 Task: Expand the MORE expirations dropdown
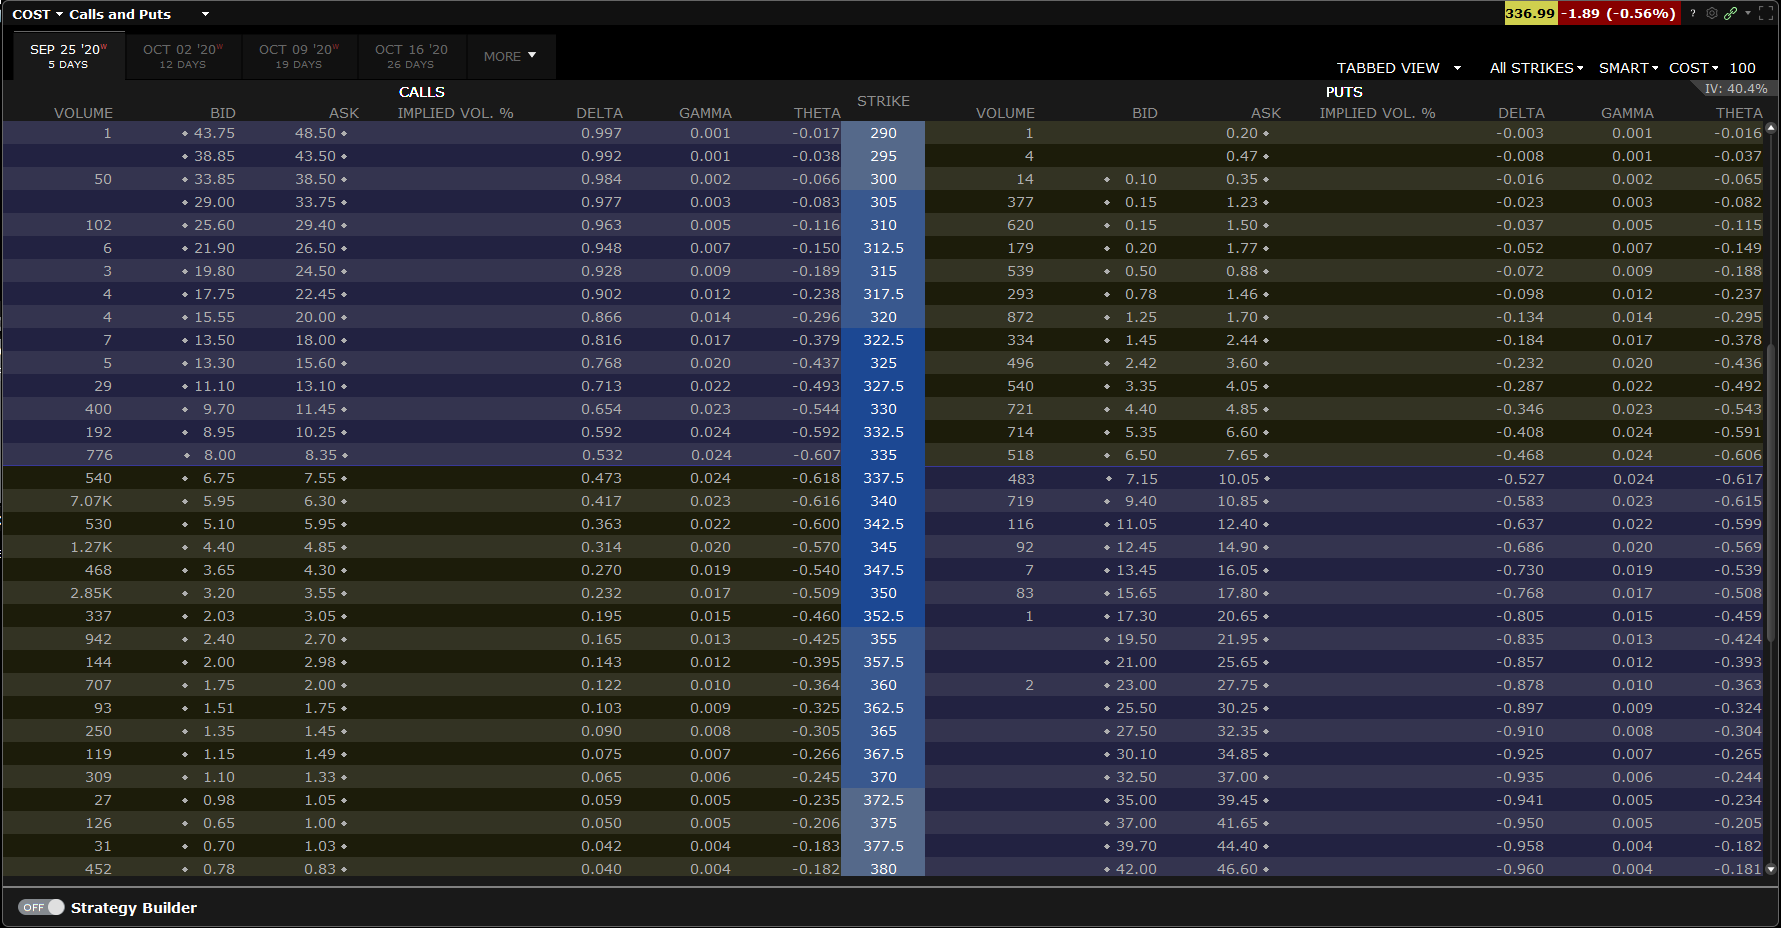pos(510,56)
